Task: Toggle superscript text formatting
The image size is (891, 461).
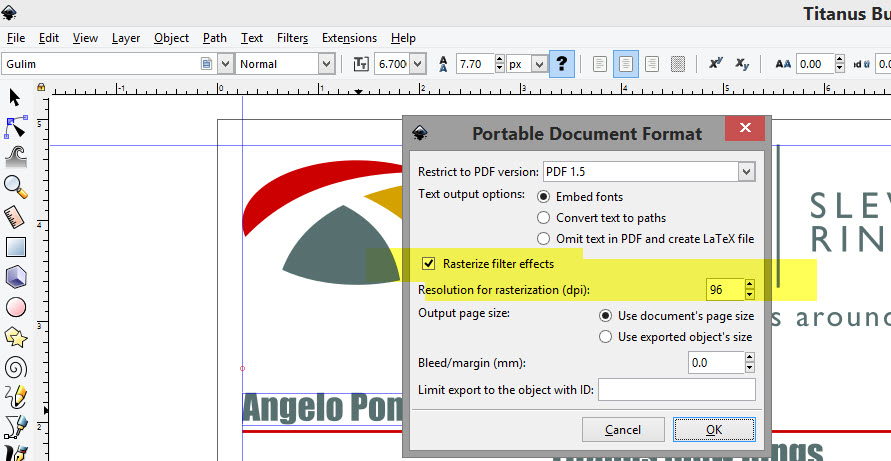Action: (715, 64)
